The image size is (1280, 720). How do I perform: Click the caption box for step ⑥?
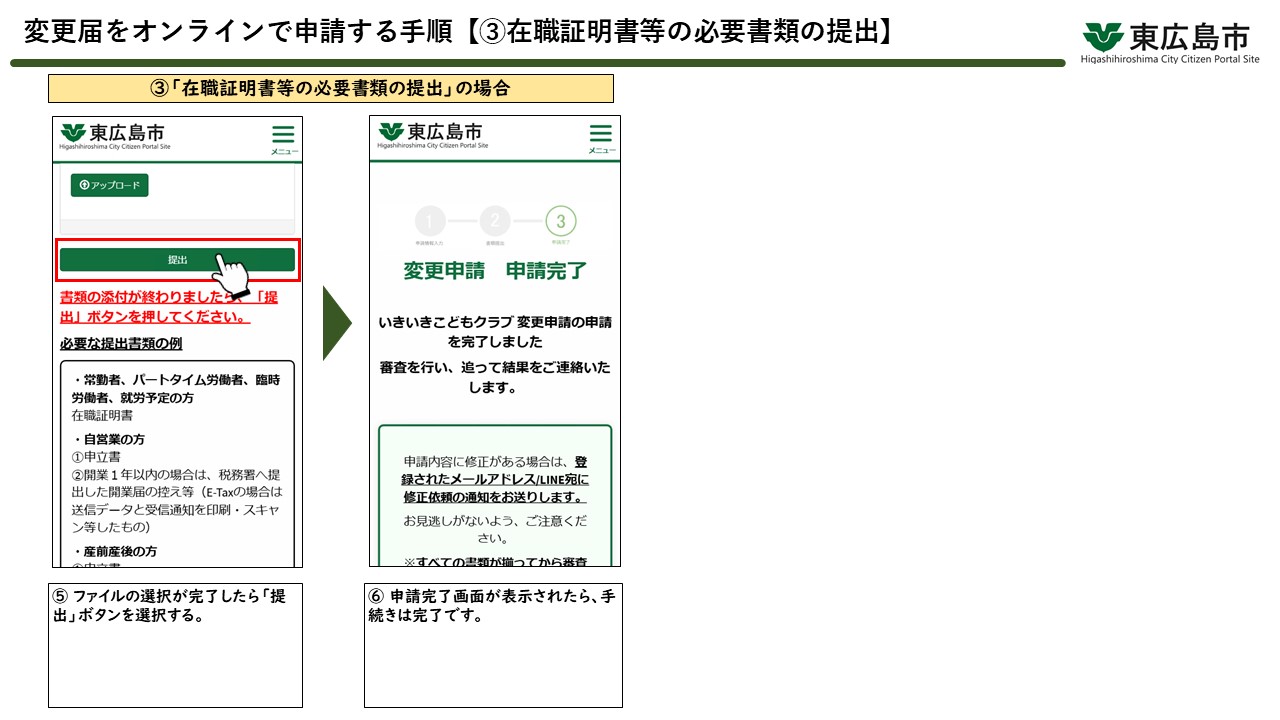pyautogui.click(x=493, y=645)
